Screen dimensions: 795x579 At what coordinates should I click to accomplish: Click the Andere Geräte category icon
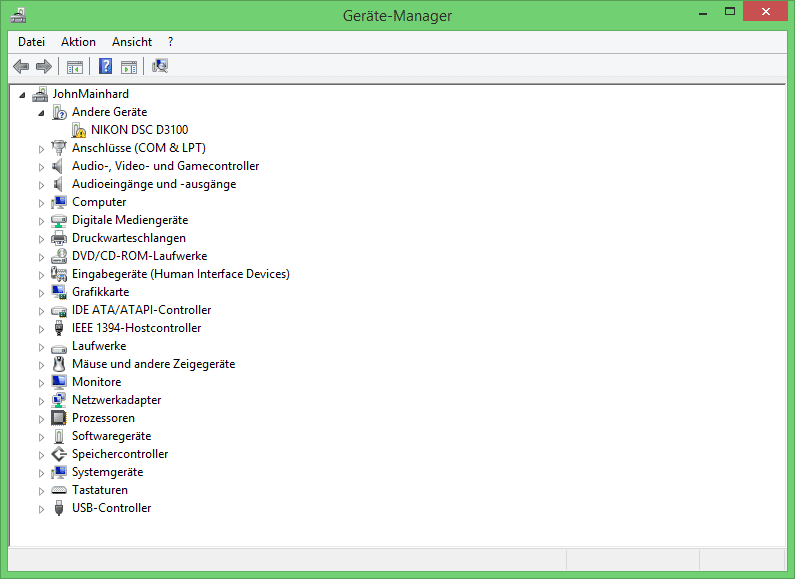pos(59,112)
